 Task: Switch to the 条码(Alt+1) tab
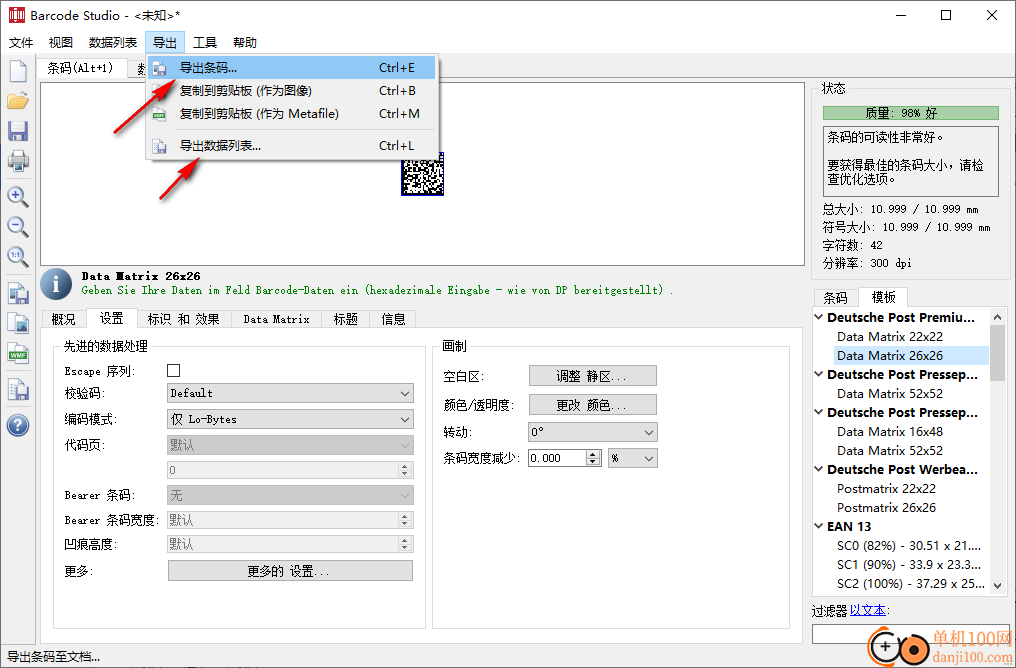[x=80, y=68]
